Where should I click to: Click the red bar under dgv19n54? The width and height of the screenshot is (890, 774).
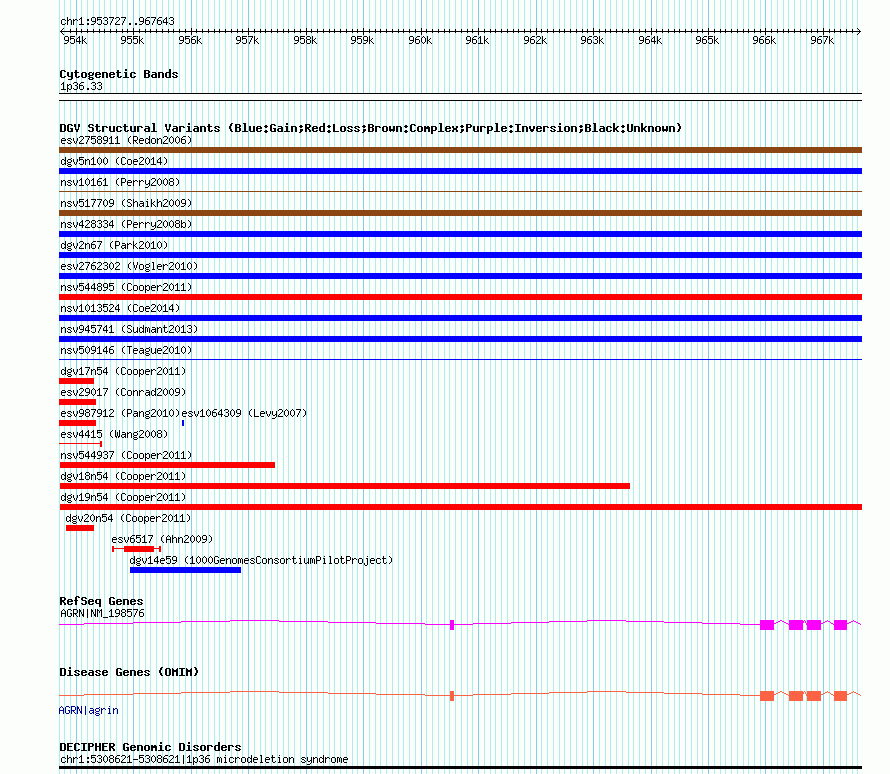coord(460,507)
